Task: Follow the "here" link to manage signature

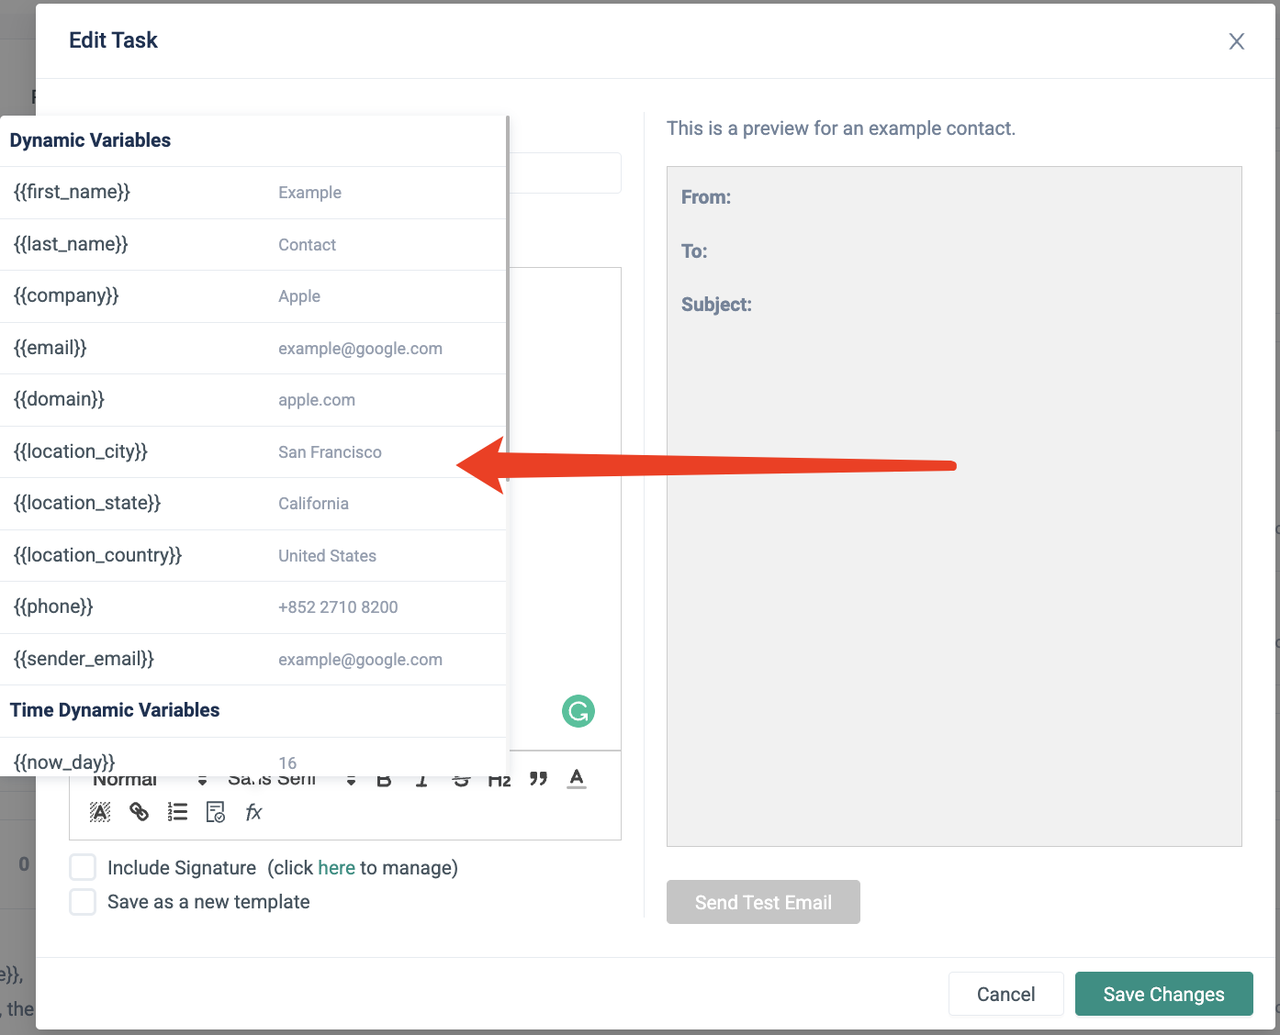Action: (x=336, y=868)
